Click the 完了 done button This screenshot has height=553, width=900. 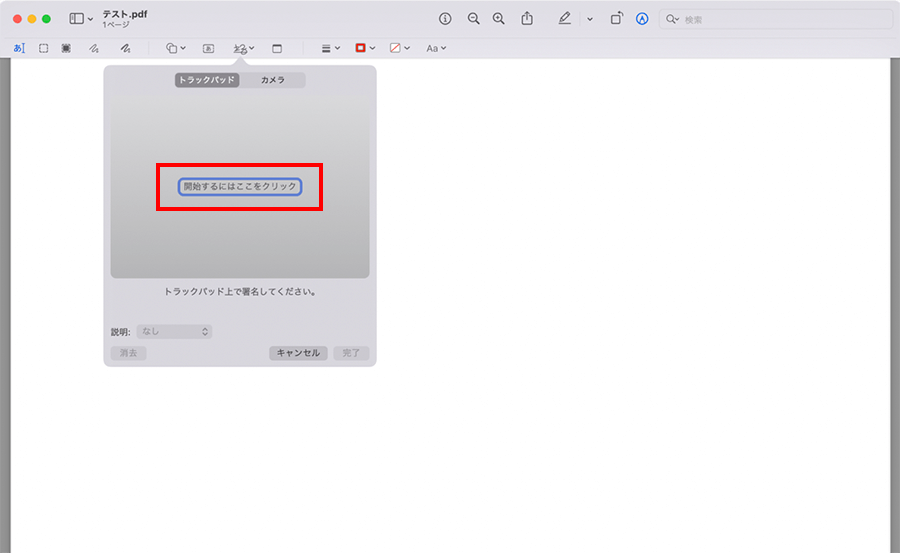point(351,353)
